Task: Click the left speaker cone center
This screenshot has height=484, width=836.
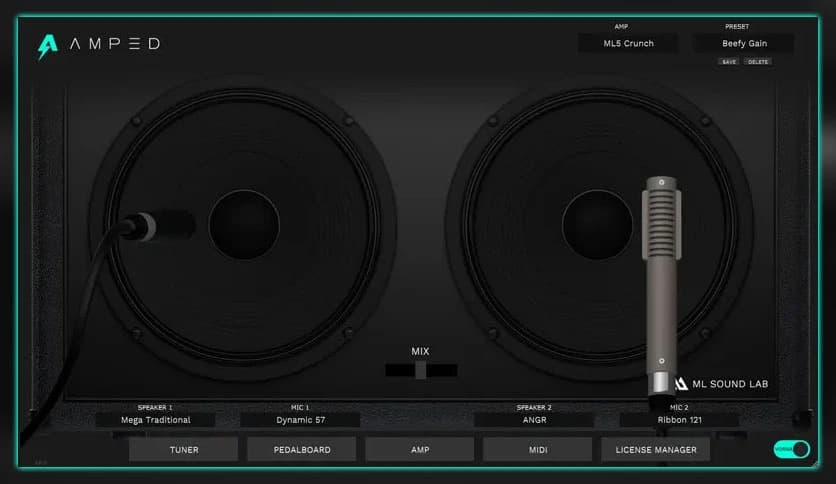Action: 244,224
